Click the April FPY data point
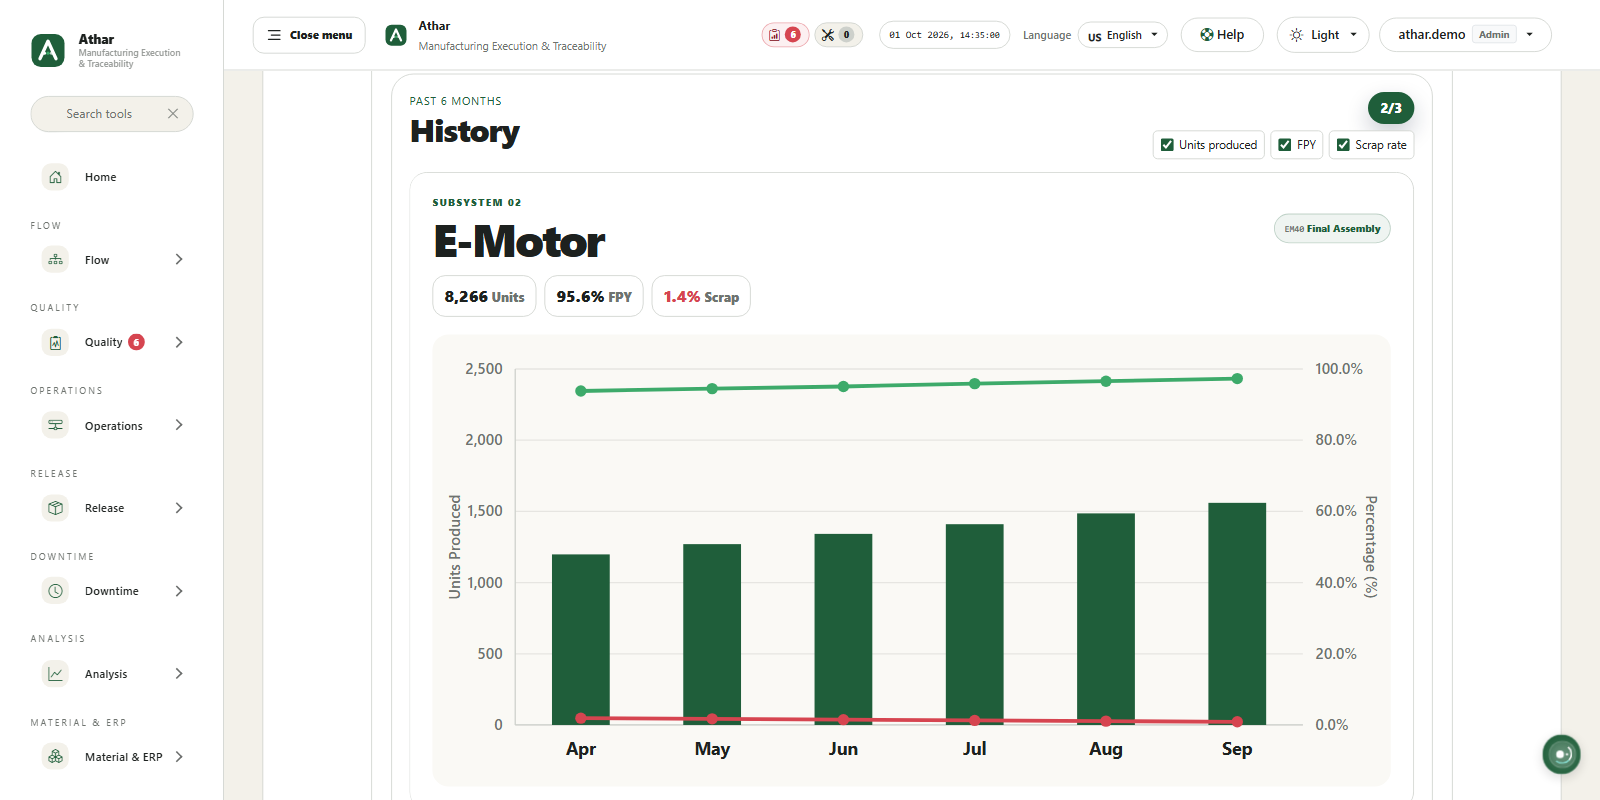Image resolution: width=1600 pixels, height=800 pixels. [581, 391]
